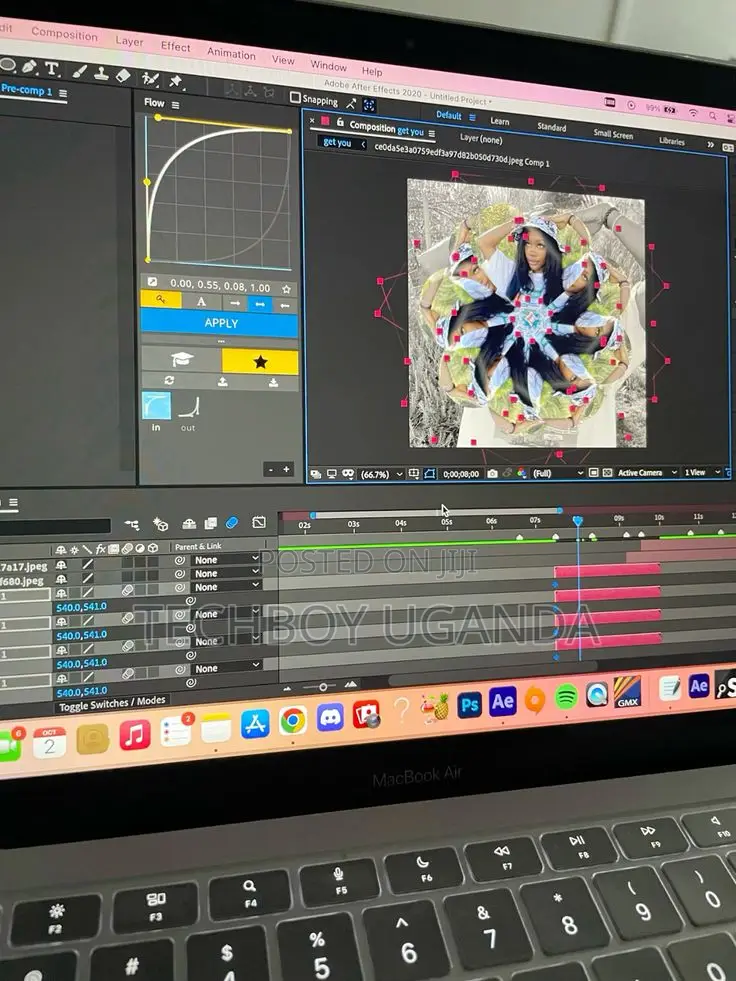Open Composition Mini-Flowchart in timeline
736x981 pixels.
(x=131, y=524)
